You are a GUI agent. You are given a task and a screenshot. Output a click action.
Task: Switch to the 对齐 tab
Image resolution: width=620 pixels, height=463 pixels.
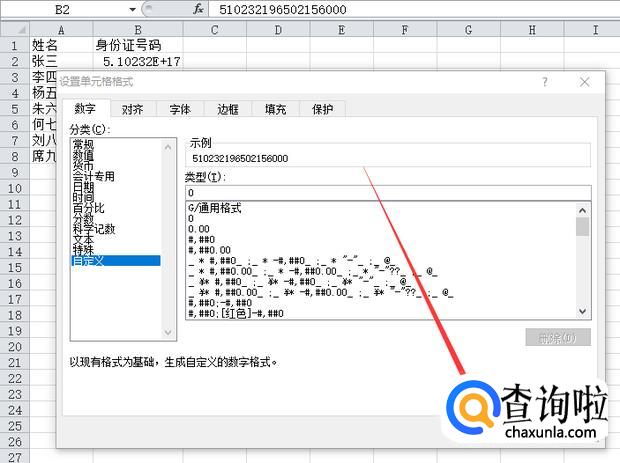tap(132, 109)
